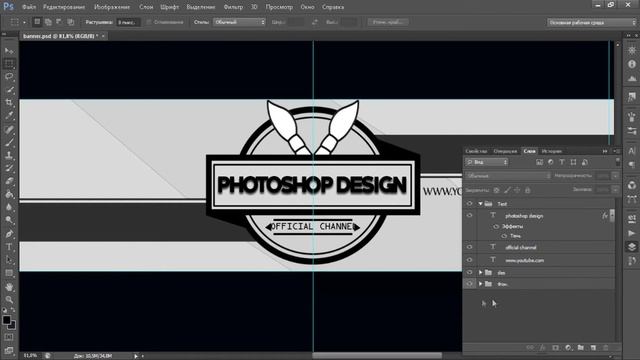Open the layer blend mode dropdown
Image resolution: width=640 pixels, height=360 pixels.
pos(509,176)
